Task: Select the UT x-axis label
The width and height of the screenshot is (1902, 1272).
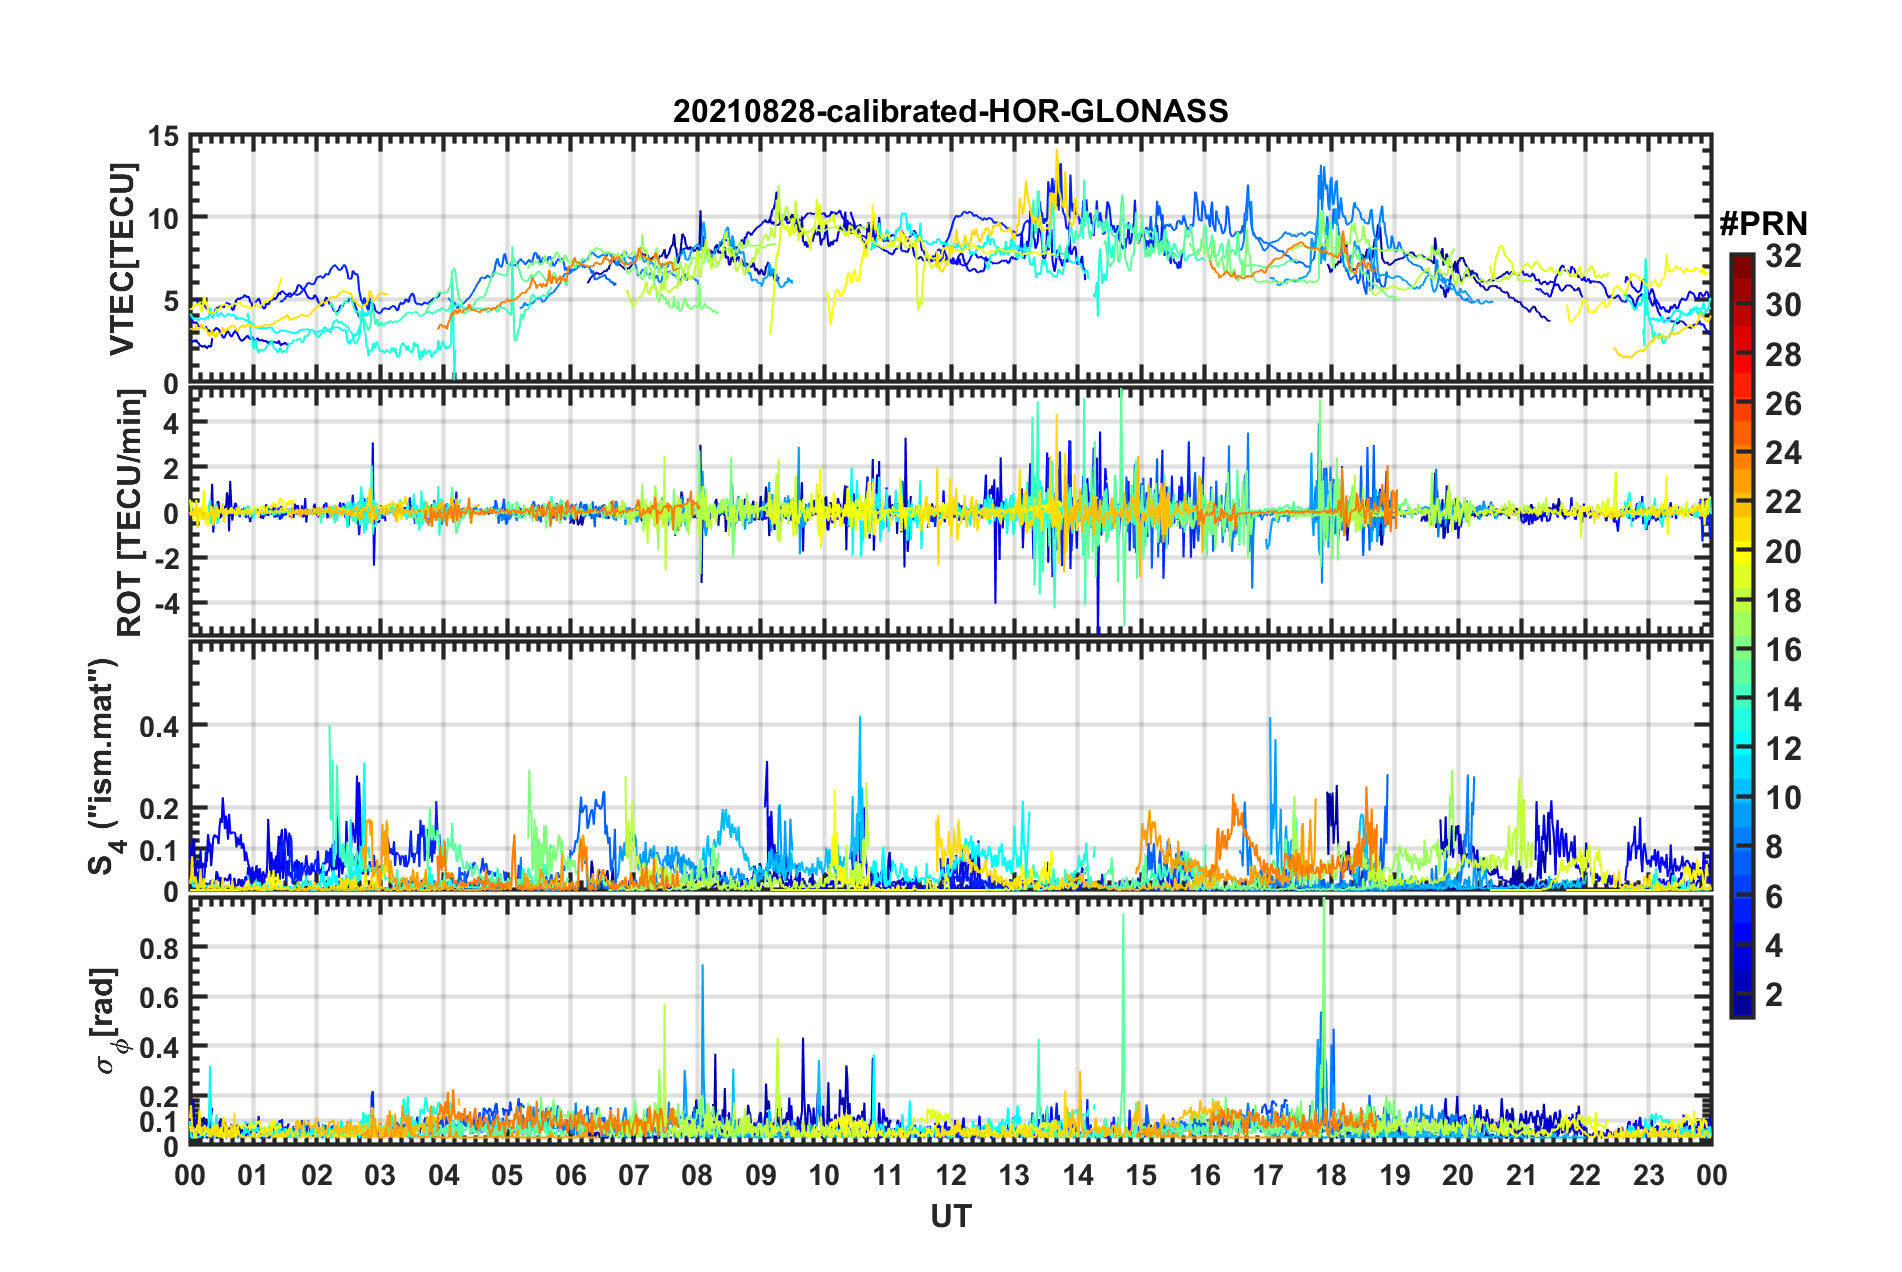Action: click(951, 1216)
